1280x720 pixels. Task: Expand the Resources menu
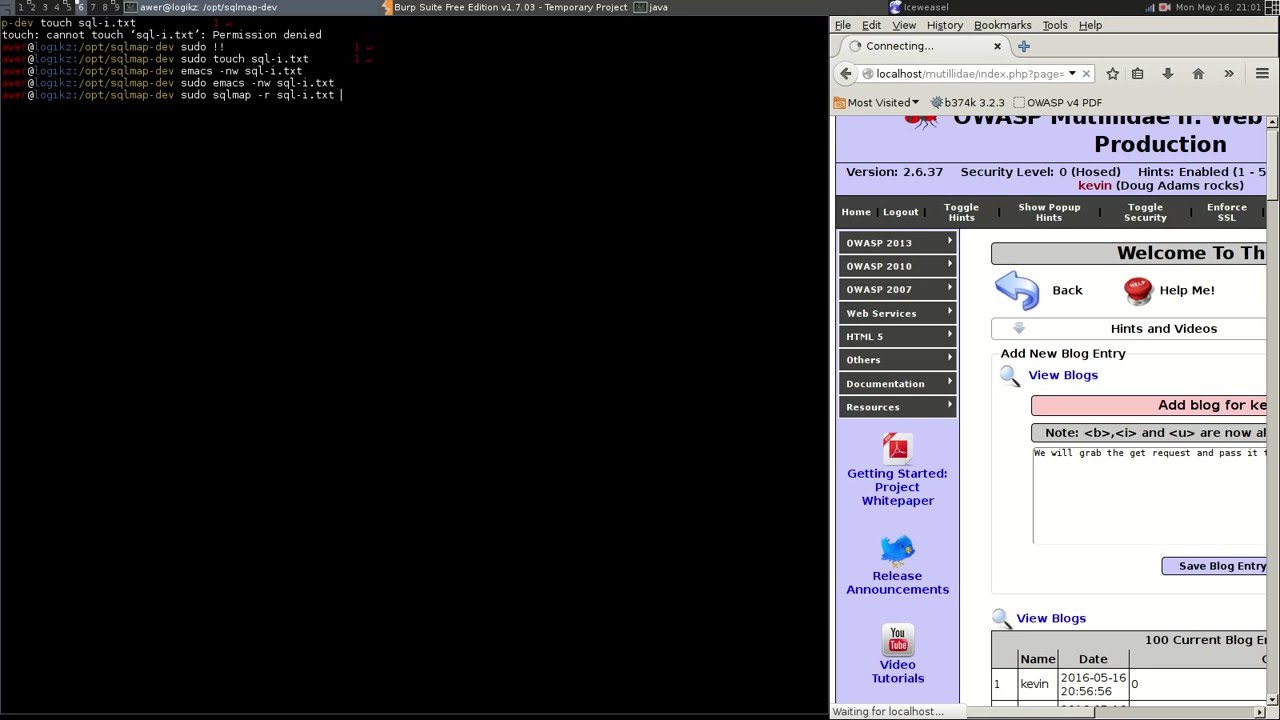click(x=897, y=406)
